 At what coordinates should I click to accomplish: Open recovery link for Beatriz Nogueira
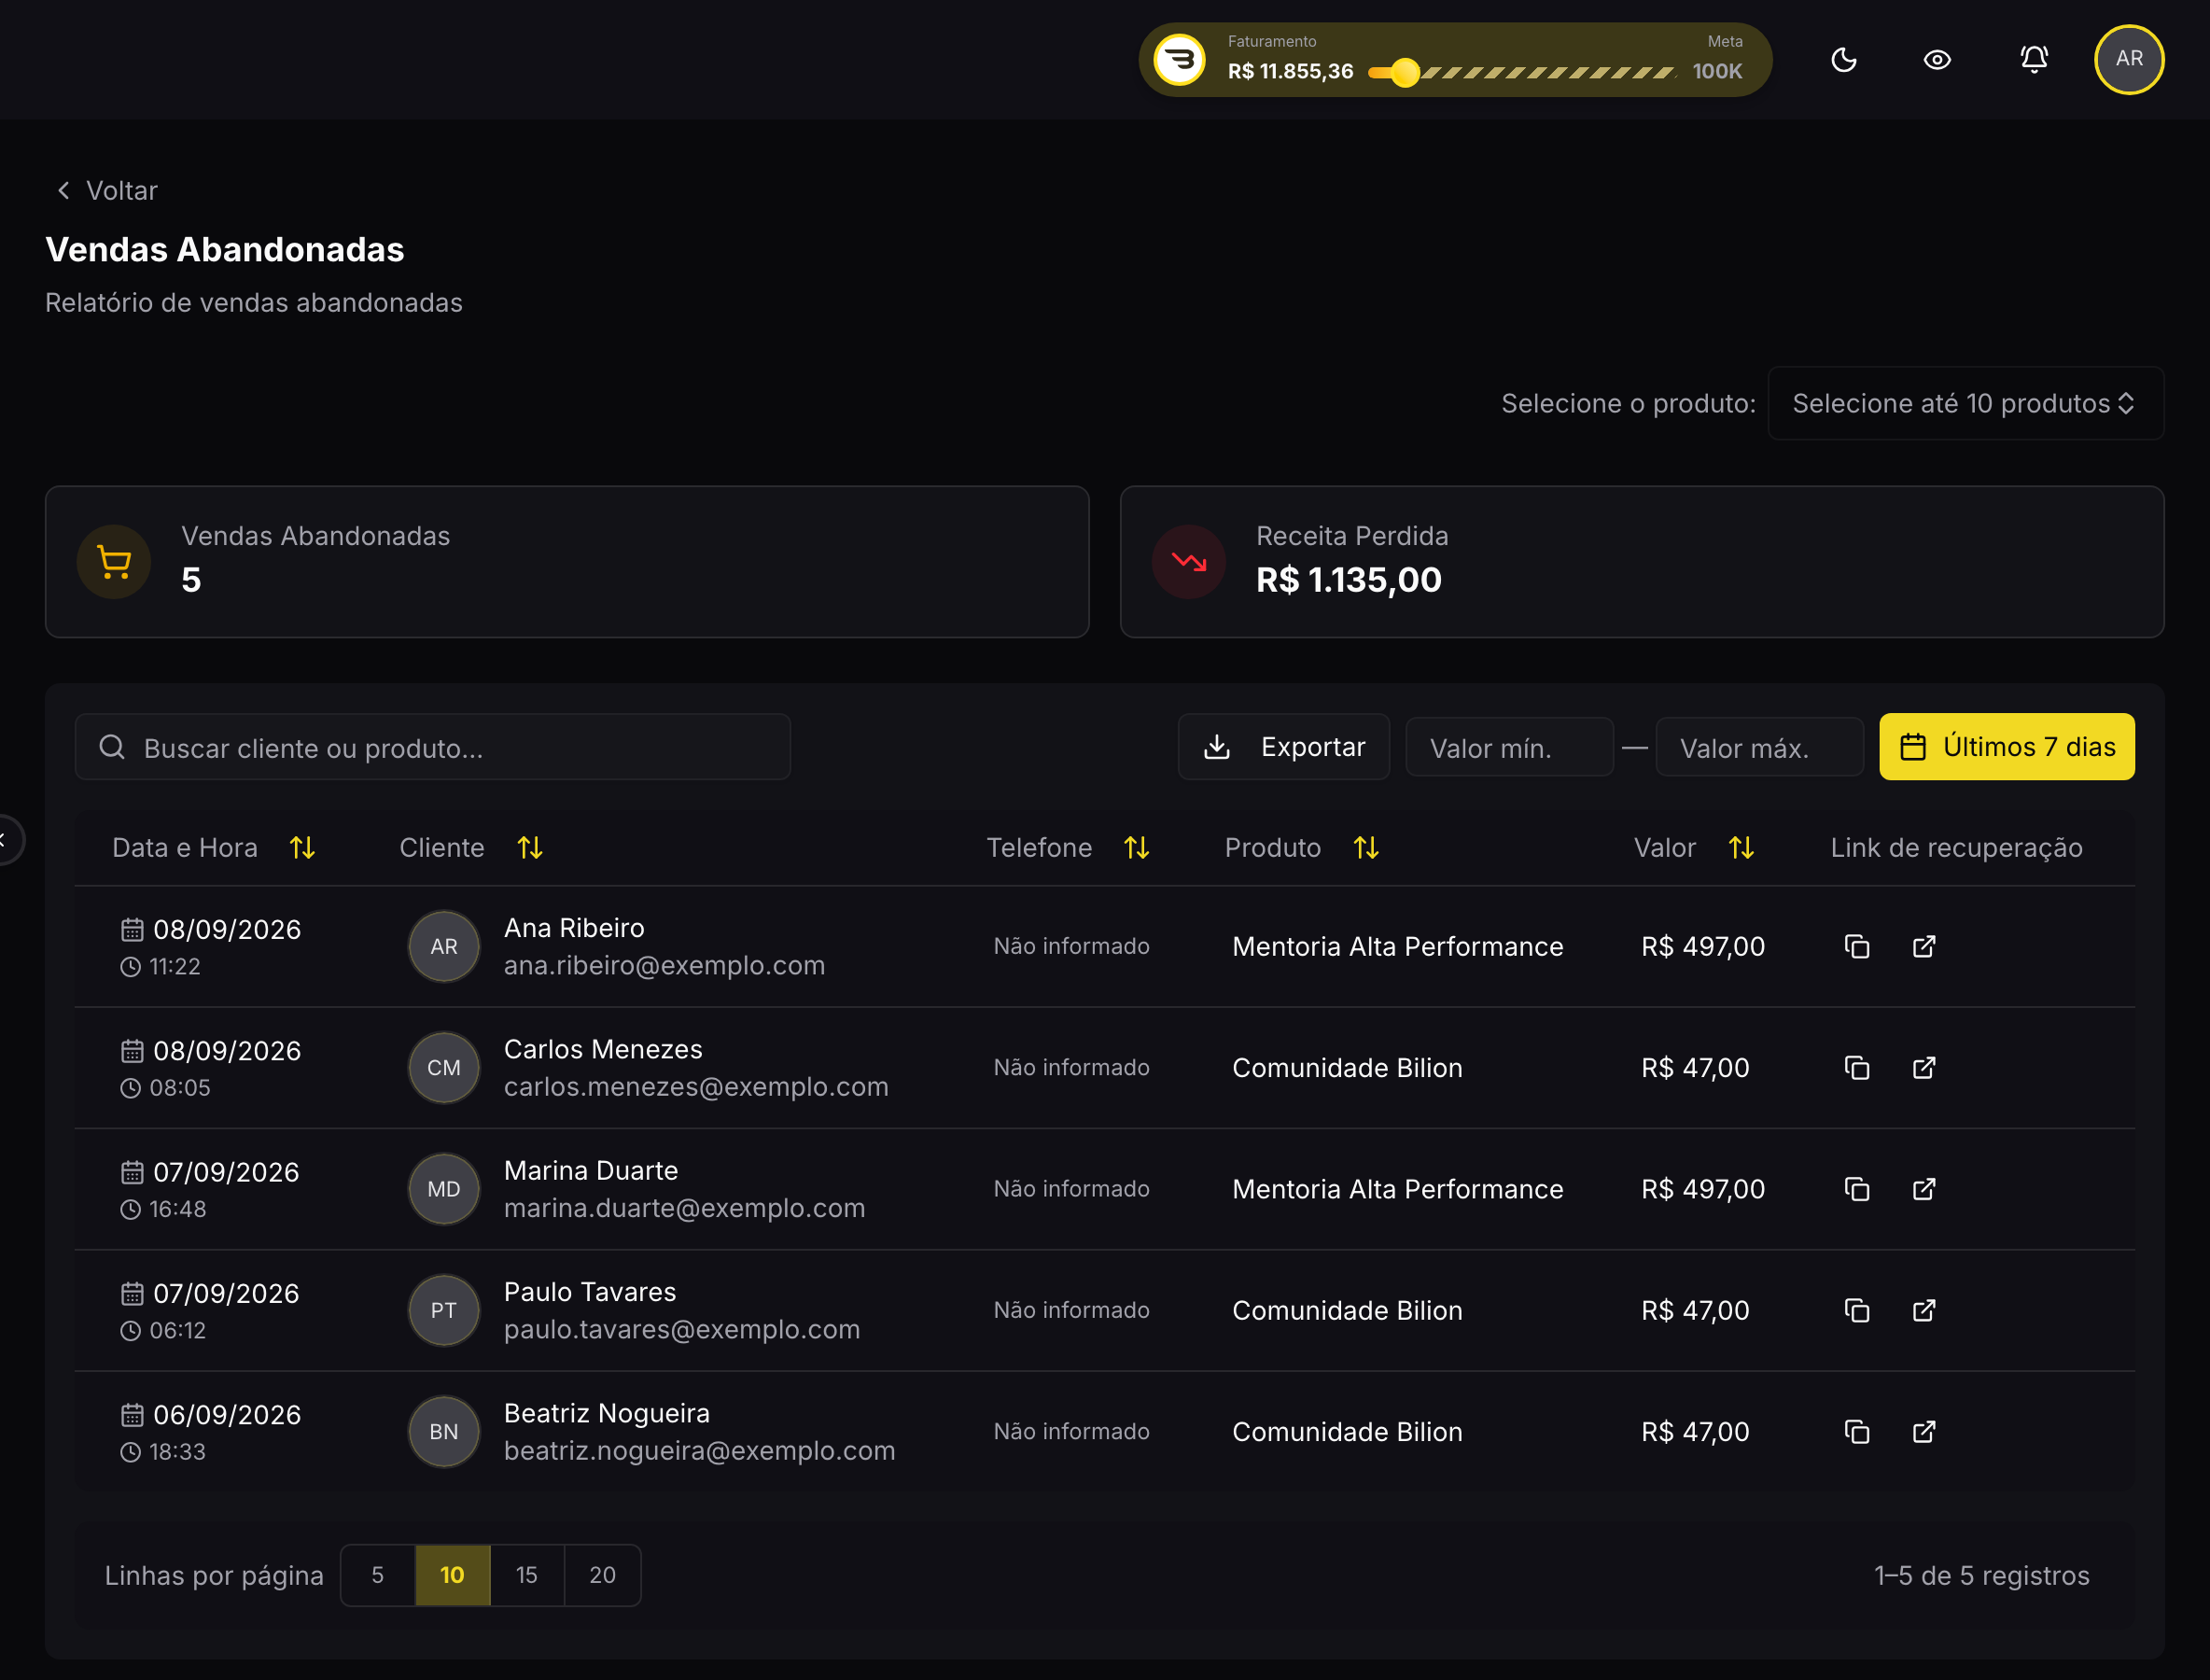pyautogui.click(x=1924, y=1432)
